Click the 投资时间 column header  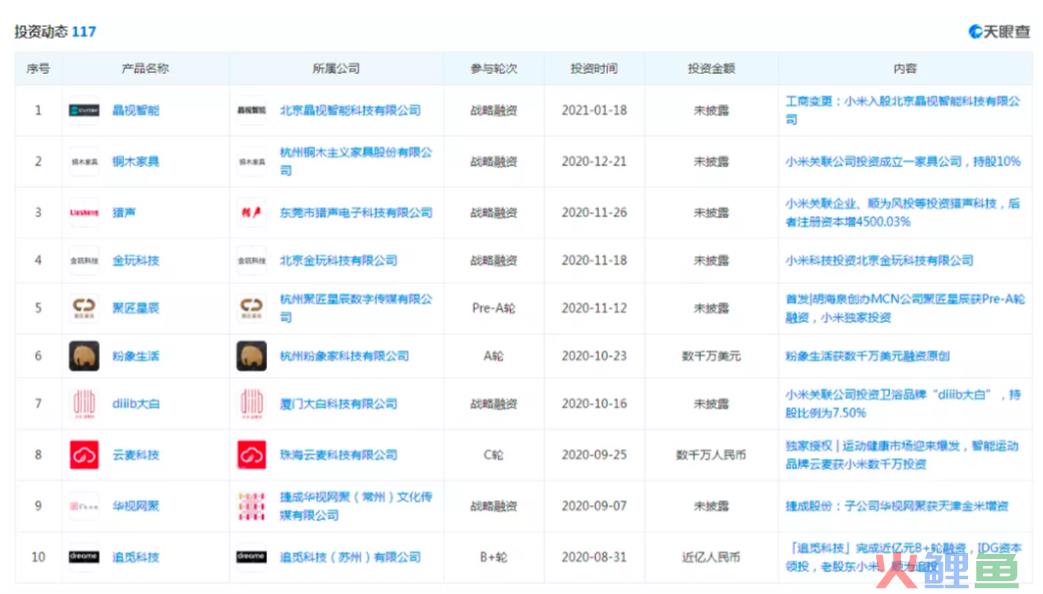594,69
